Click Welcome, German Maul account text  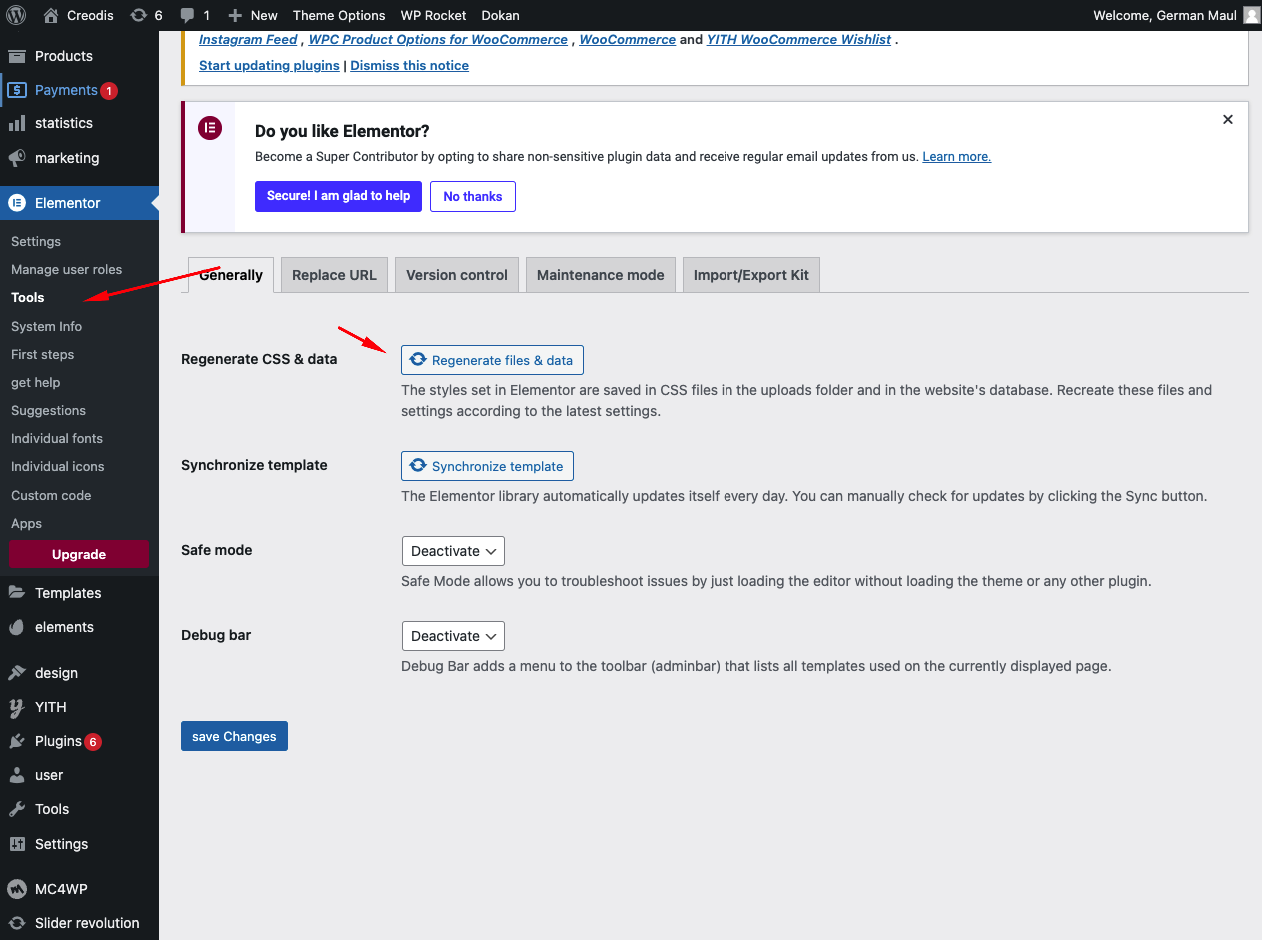(1165, 15)
